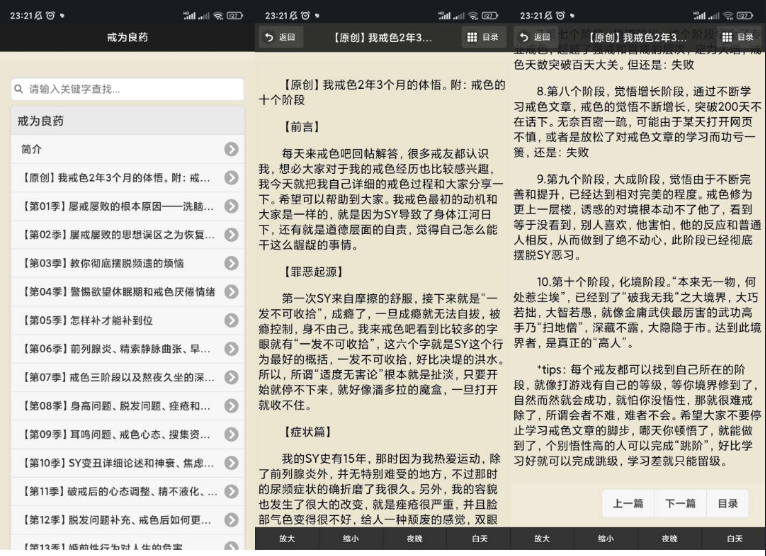This screenshot has width=766, height=556.
Task: Click 放大 to enlarge text in the middle reader
Action: [x=287, y=538]
